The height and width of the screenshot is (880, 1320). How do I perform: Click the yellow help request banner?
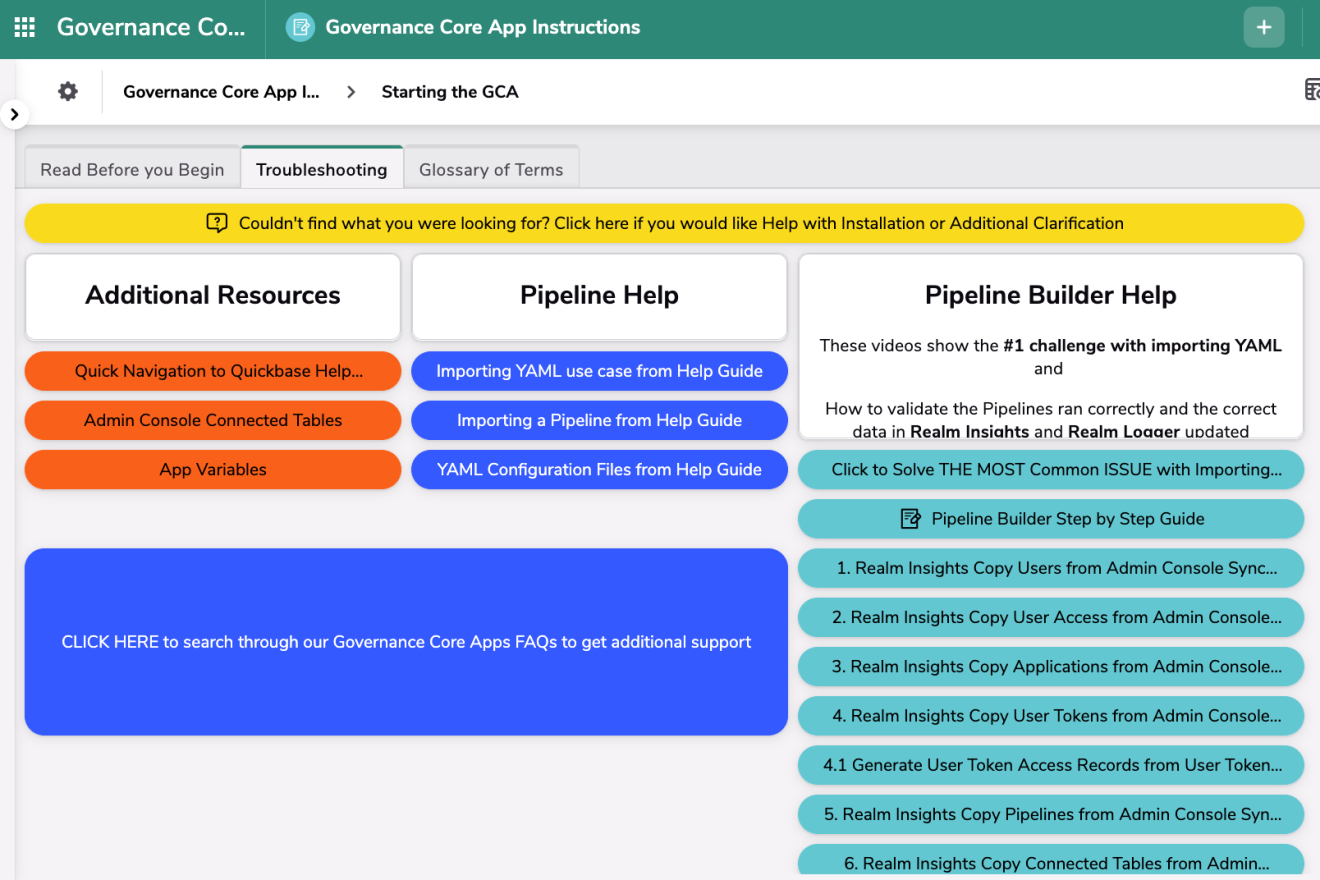664,223
